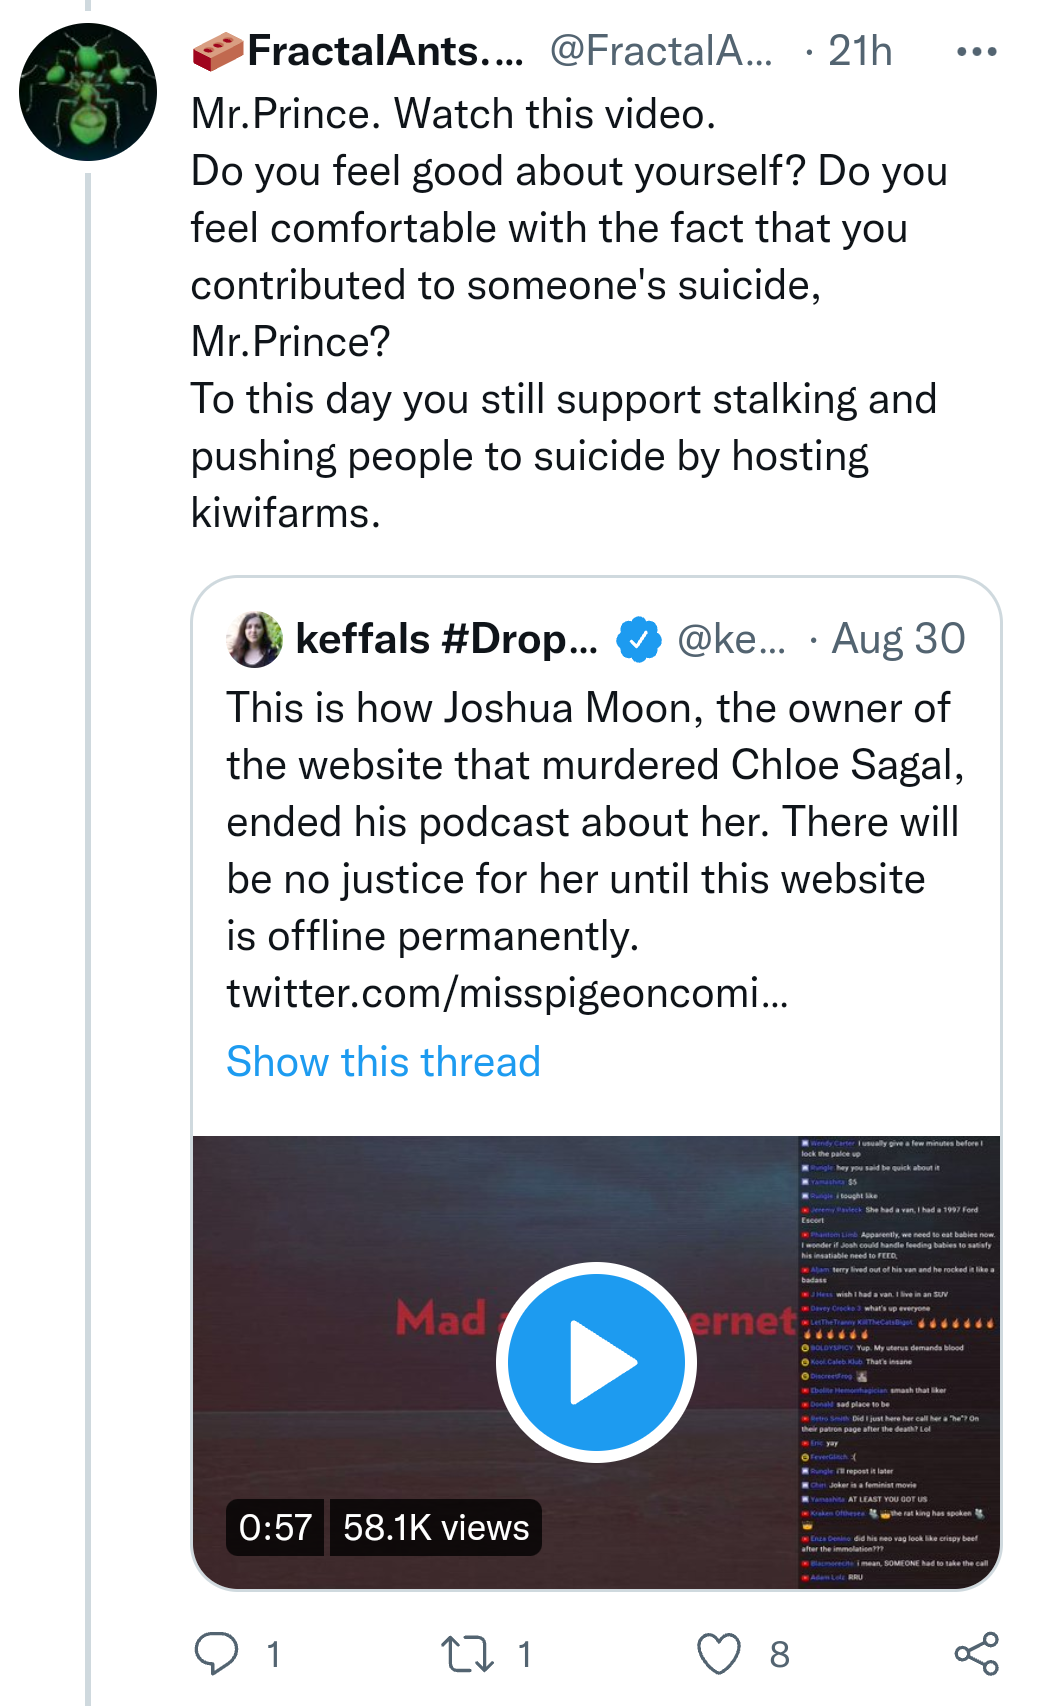The height and width of the screenshot is (1706, 1050).
Task: Open the share icon
Action: pyautogui.click(x=977, y=1653)
